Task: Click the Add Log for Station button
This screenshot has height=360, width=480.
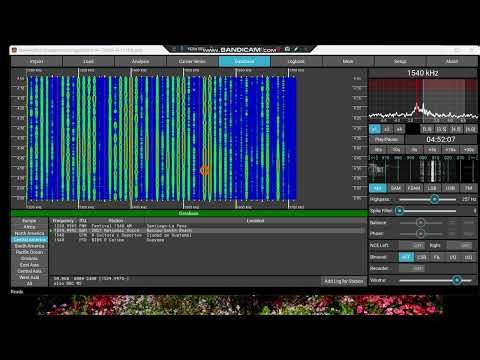Action: pyautogui.click(x=344, y=281)
